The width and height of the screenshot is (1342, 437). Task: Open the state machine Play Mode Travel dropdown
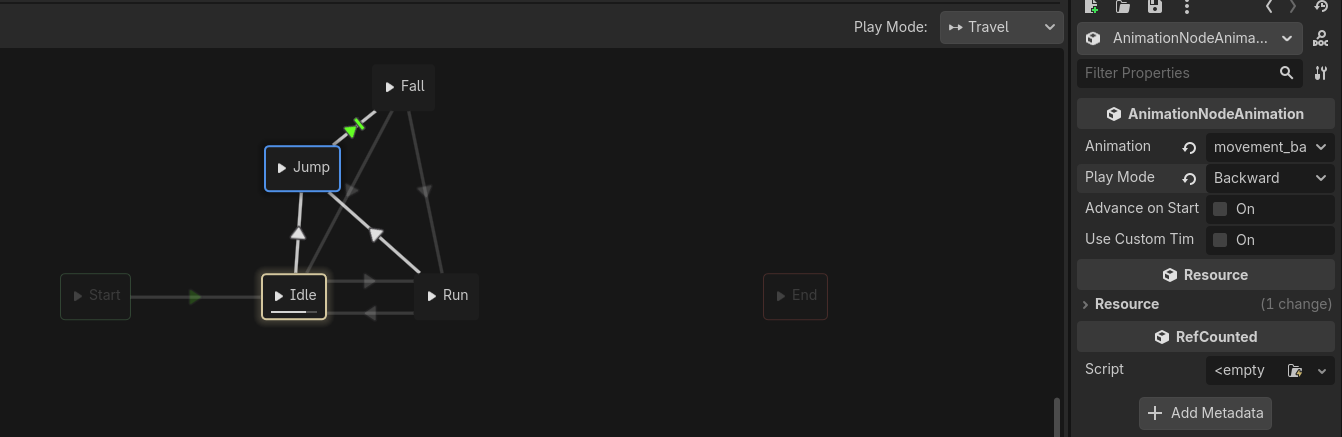click(1000, 27)
